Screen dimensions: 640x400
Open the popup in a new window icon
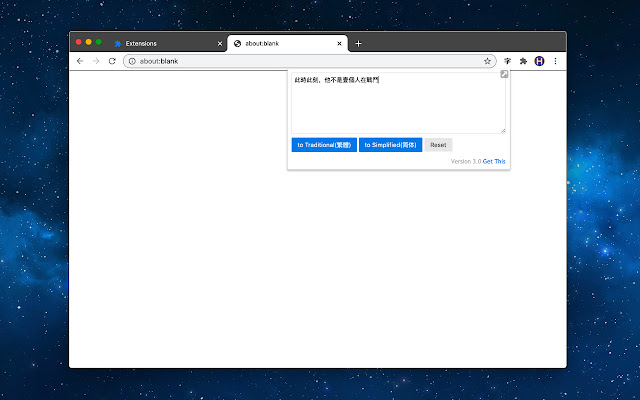click(505, 75)
